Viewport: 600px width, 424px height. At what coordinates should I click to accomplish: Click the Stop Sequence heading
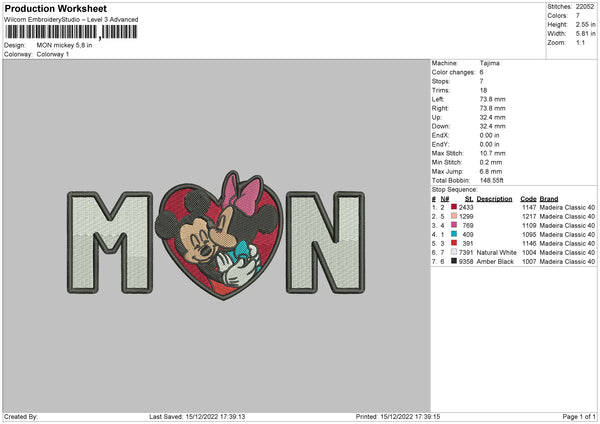coord(455,190)
